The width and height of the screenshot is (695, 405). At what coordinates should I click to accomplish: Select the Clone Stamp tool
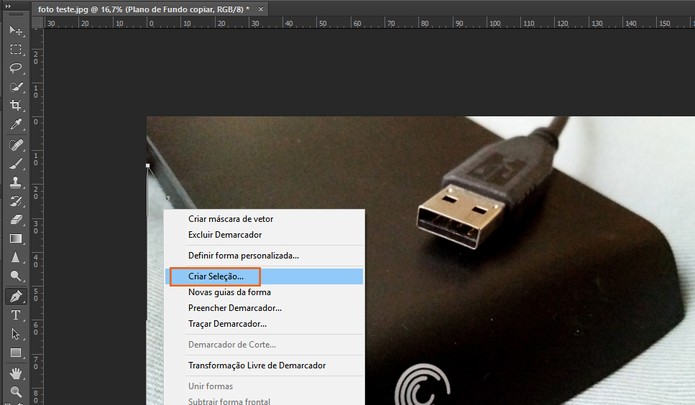pyautogui.click(x=16, y=182)
